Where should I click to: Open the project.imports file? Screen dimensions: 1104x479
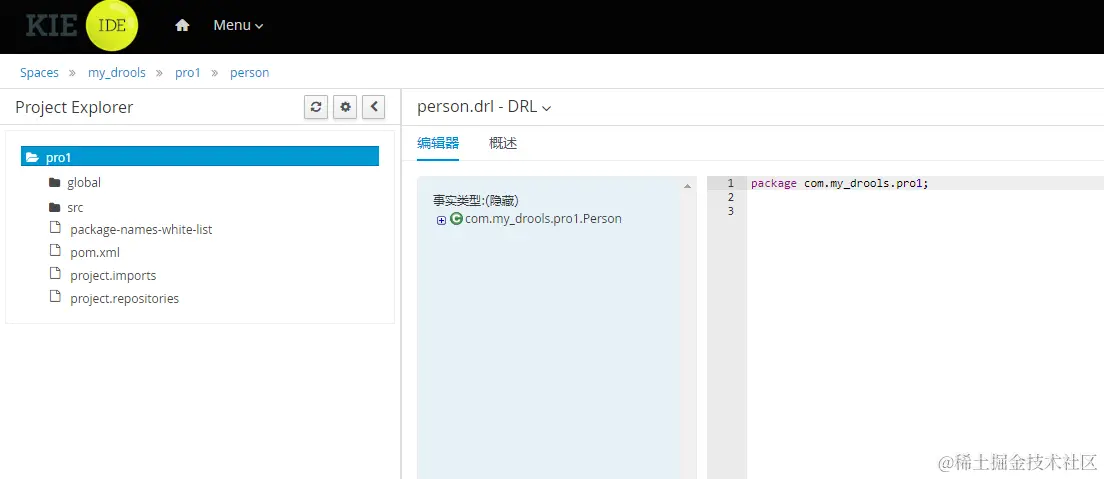click(x=113, y=275)
